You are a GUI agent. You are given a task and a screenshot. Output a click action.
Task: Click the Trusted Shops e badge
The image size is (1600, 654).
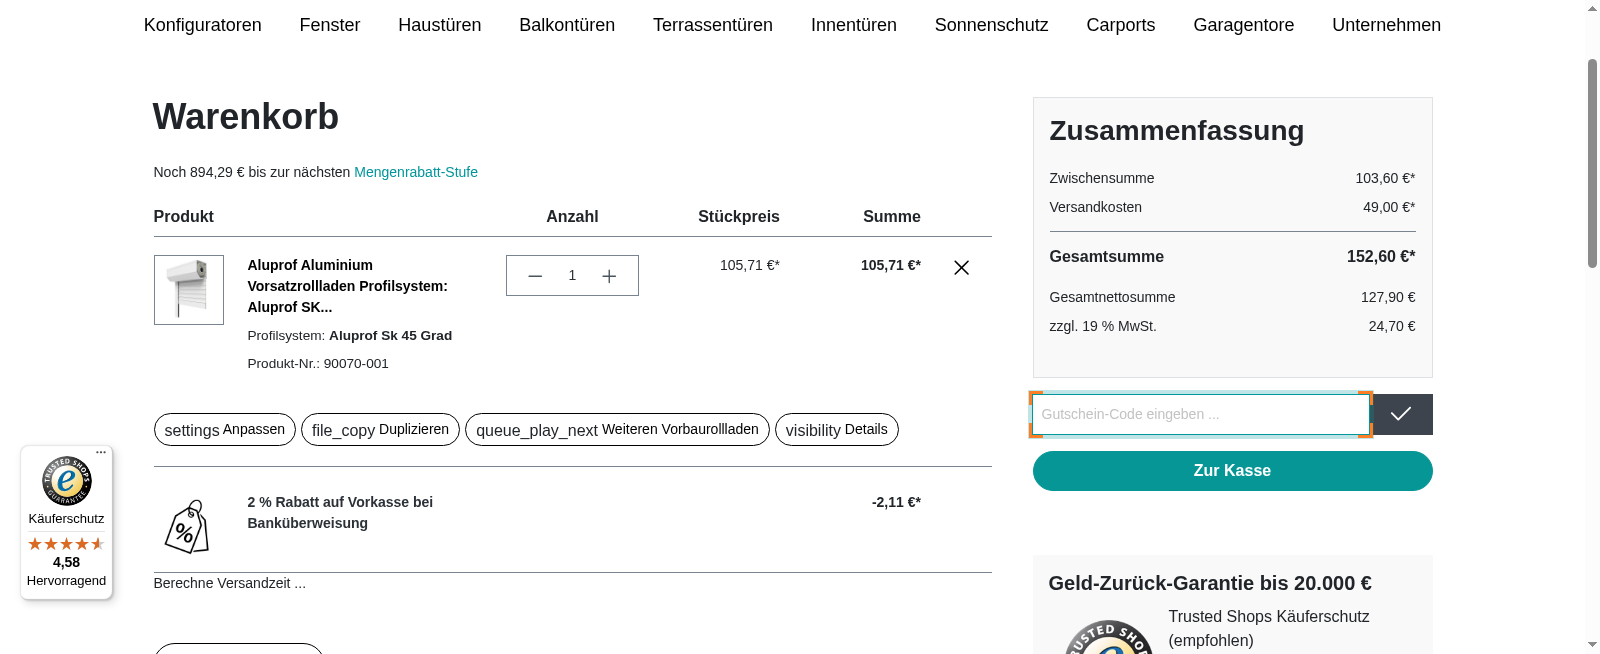(x=65, y=482)
